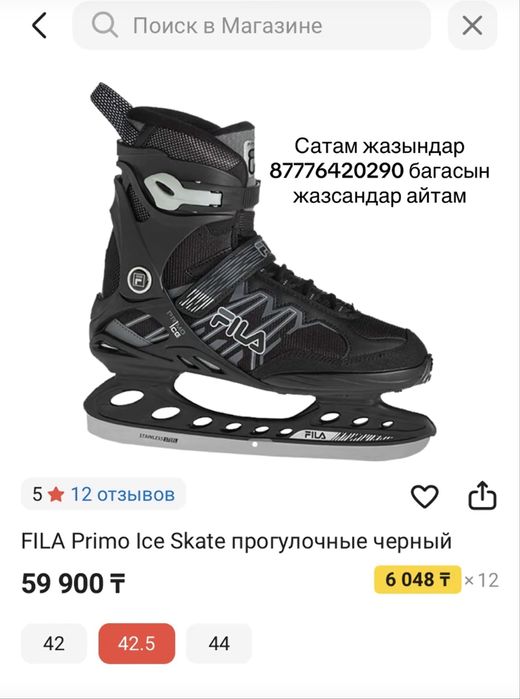Share this product via share icon
Image resolution: width=520 pixels, height=699 pixels.
click(x=482, y=495)
